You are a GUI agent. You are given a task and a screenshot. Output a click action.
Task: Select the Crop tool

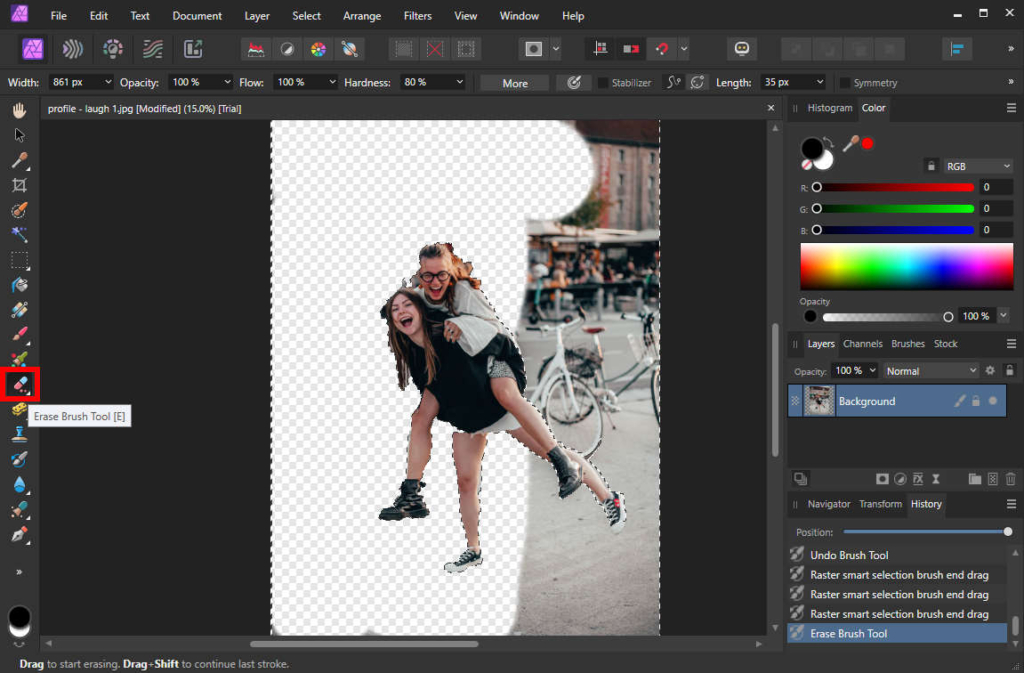19,186
